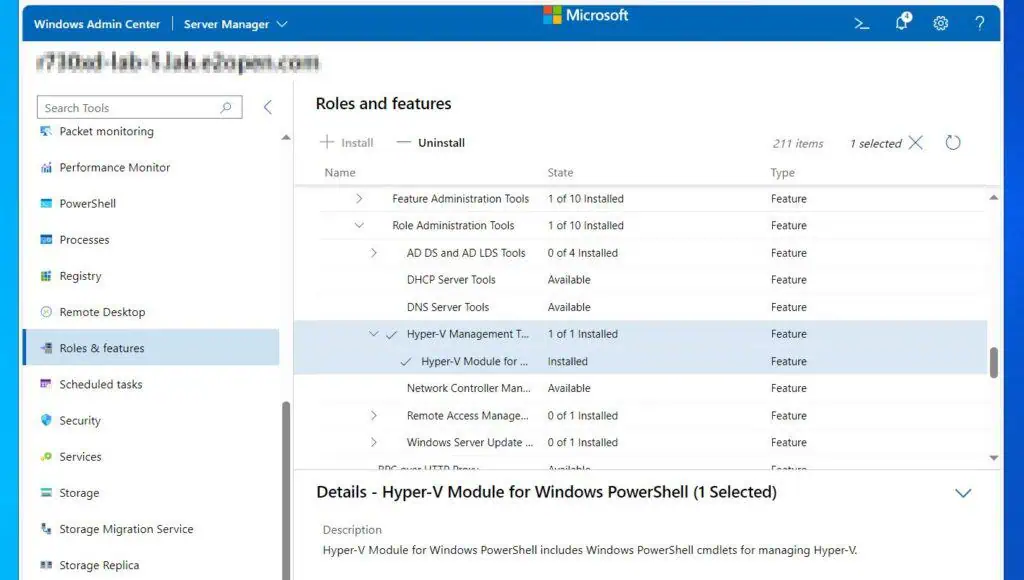Click the Security shield icon

pyautogui.click(x=46, y=420)
